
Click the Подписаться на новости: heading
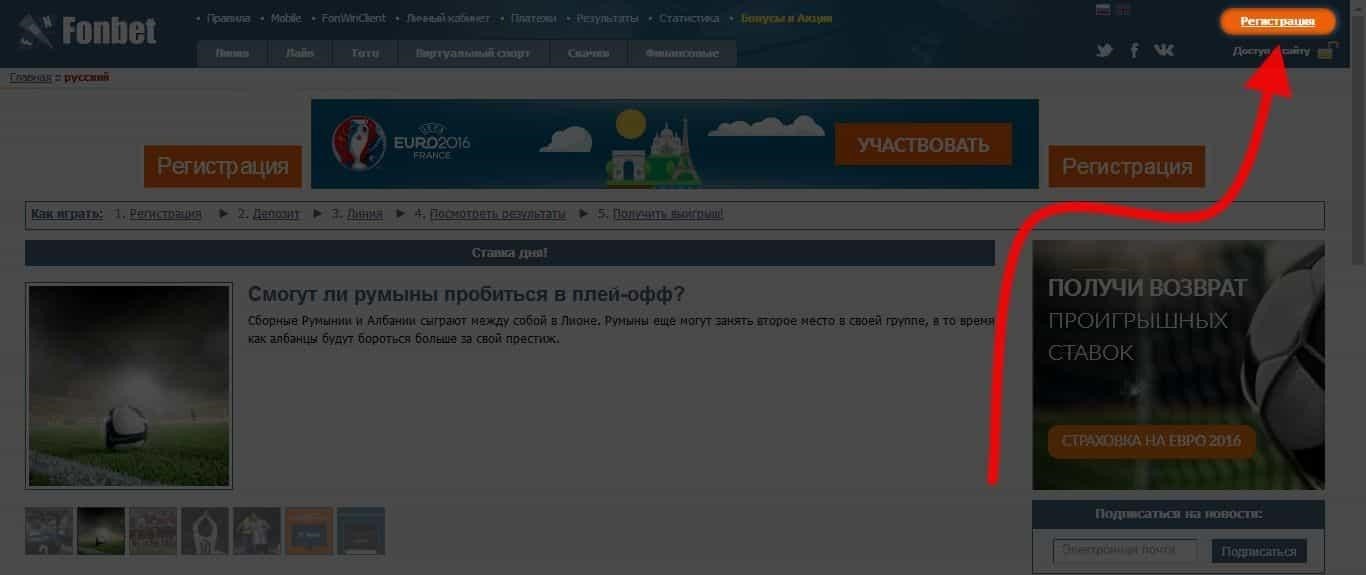tap(1178, 514)
